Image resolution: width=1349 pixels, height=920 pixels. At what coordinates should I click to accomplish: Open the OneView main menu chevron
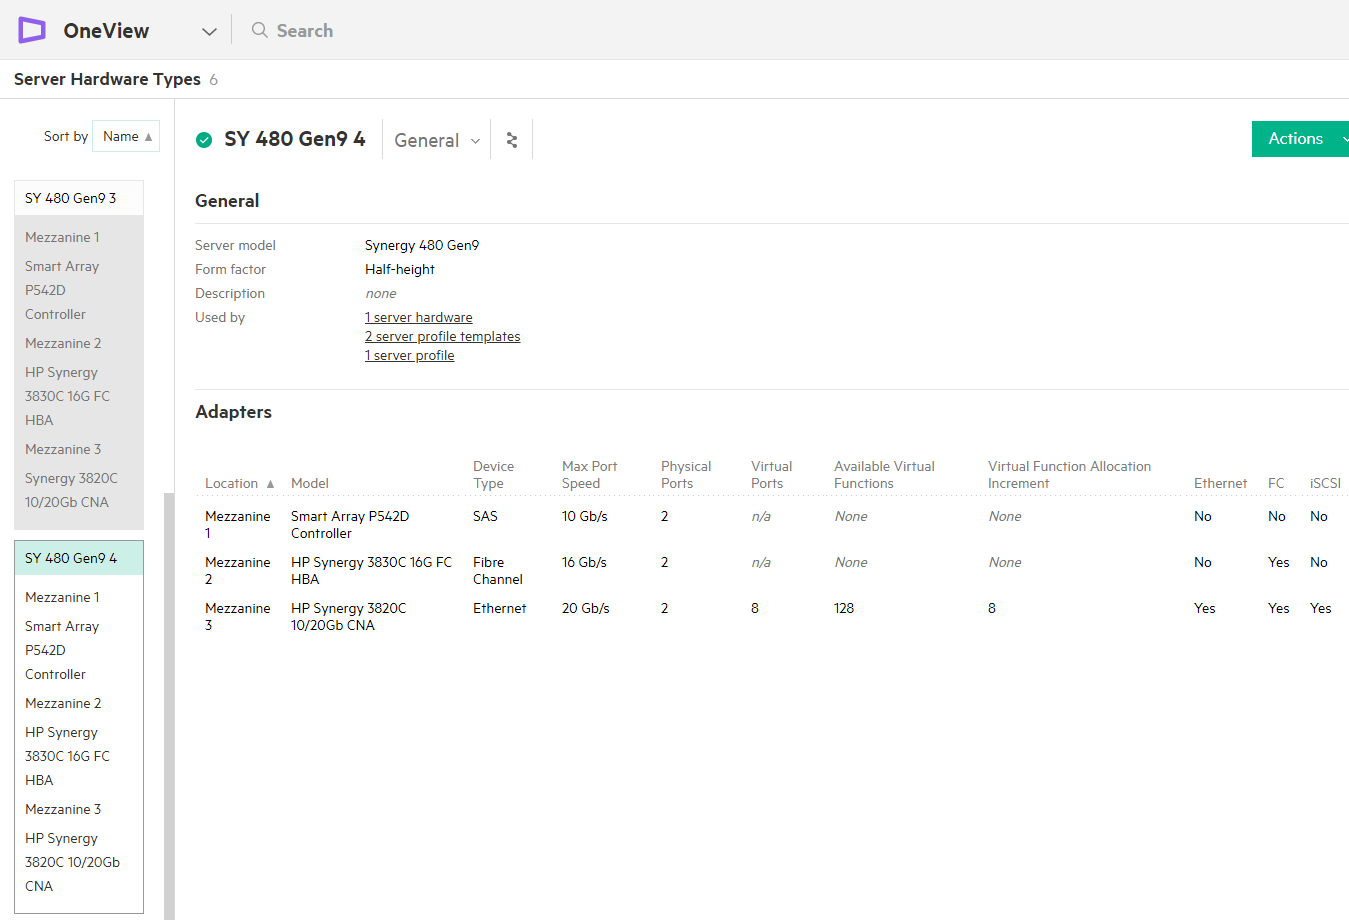[209, 31]
